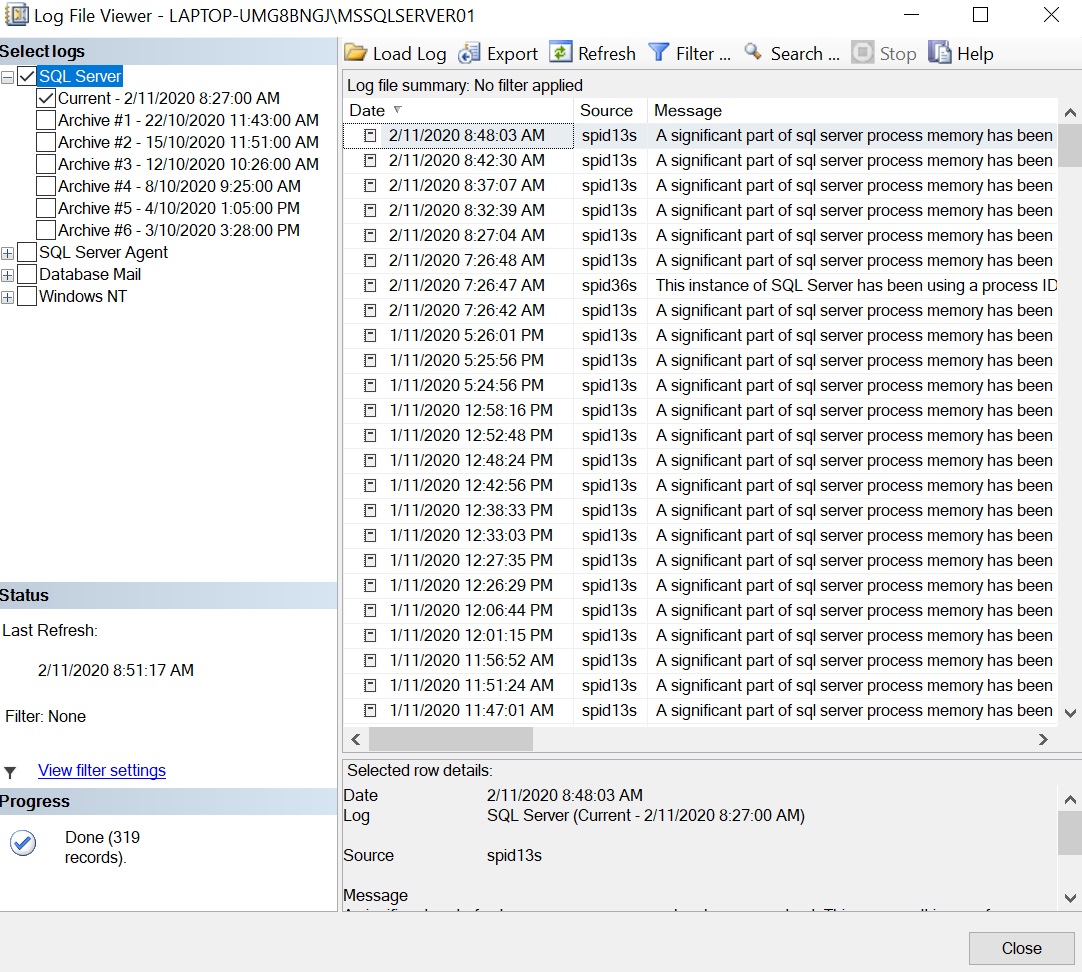Click log entry icon for 2/11/2020 7:26:47 AM
Viewport: 1082px width, 972px height.
pos(371,286)
